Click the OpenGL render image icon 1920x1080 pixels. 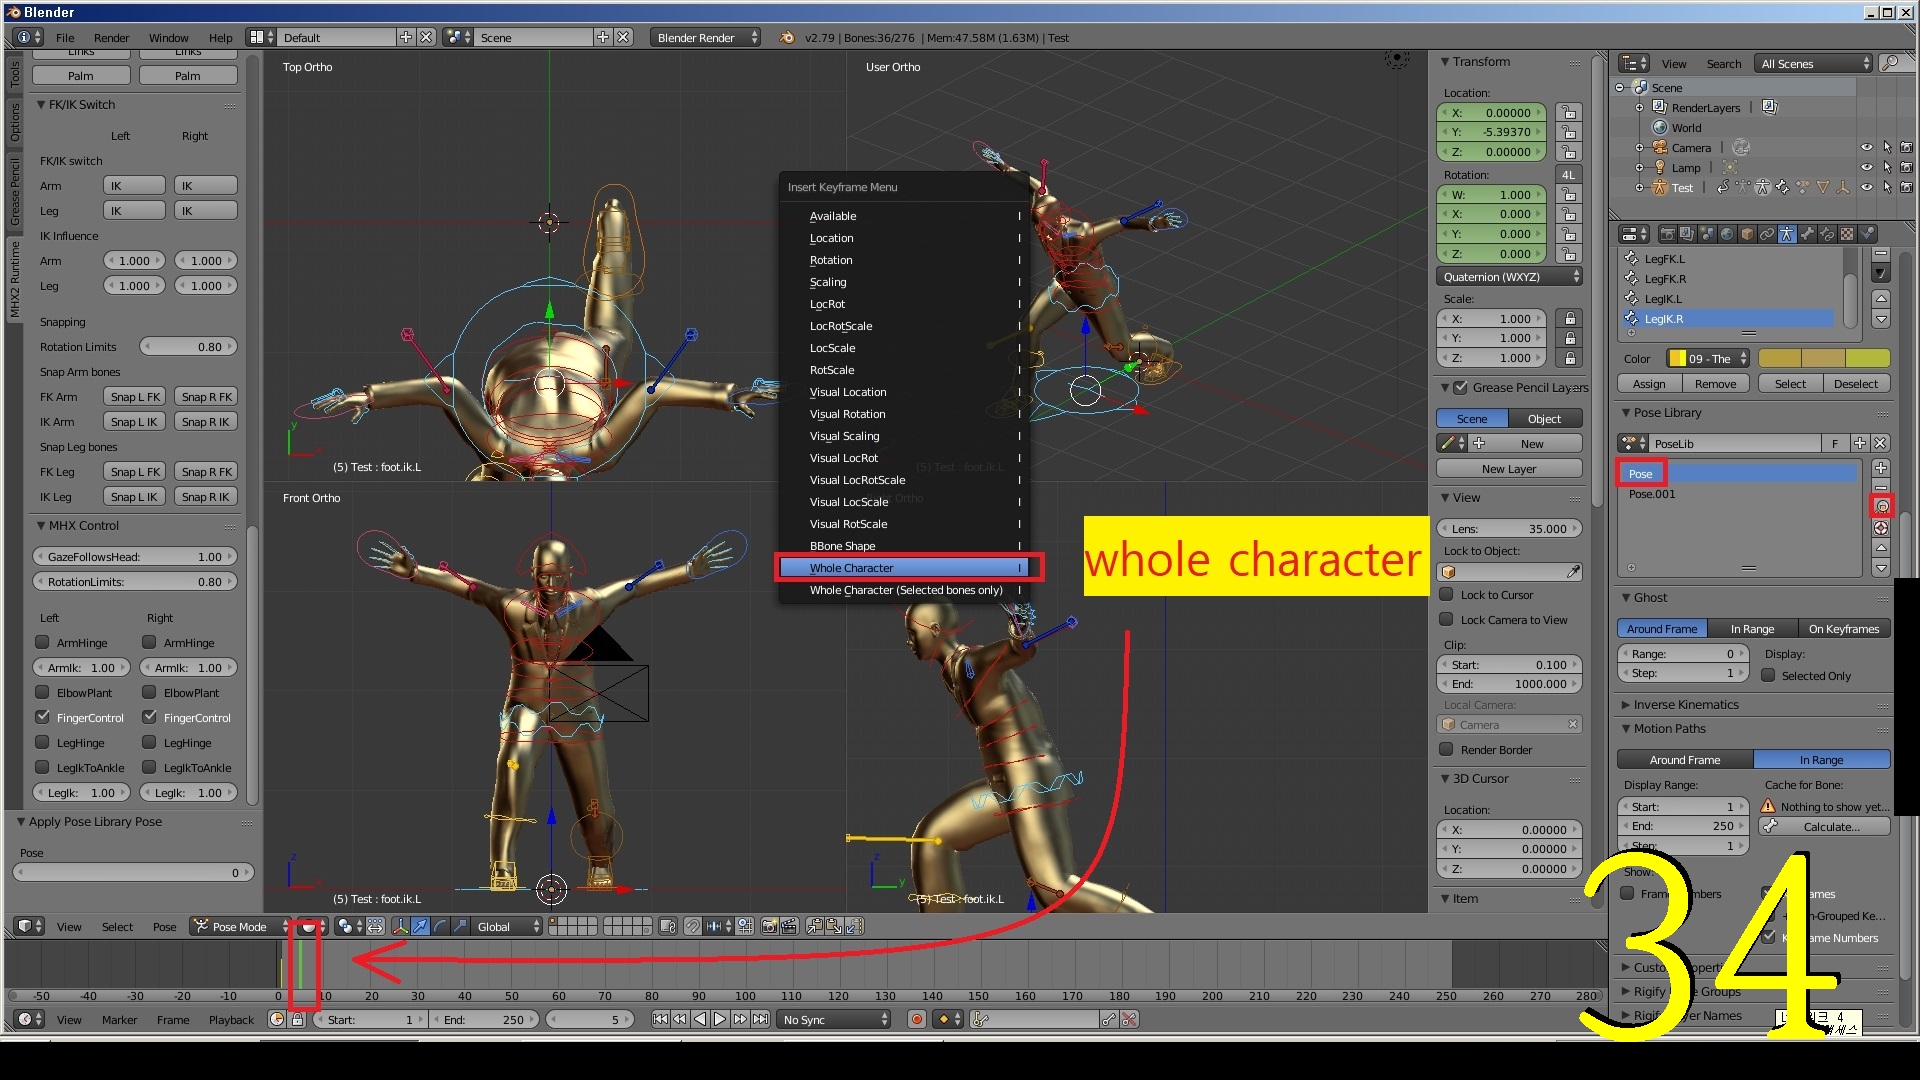(x=769, y=927)
